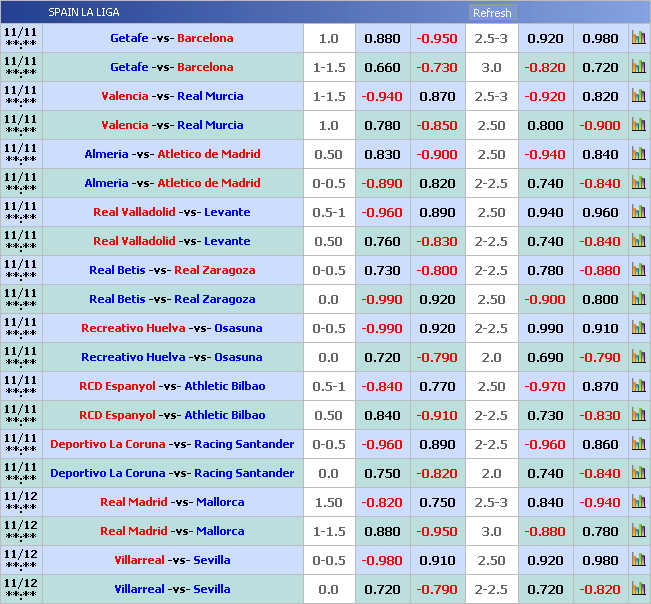Viewport: 651px width, 604px height.
Task: Choose 0.690 over odds for Recreativo Huelva-Osasuna
Action: pyautogui.click(x=545, y=357)
